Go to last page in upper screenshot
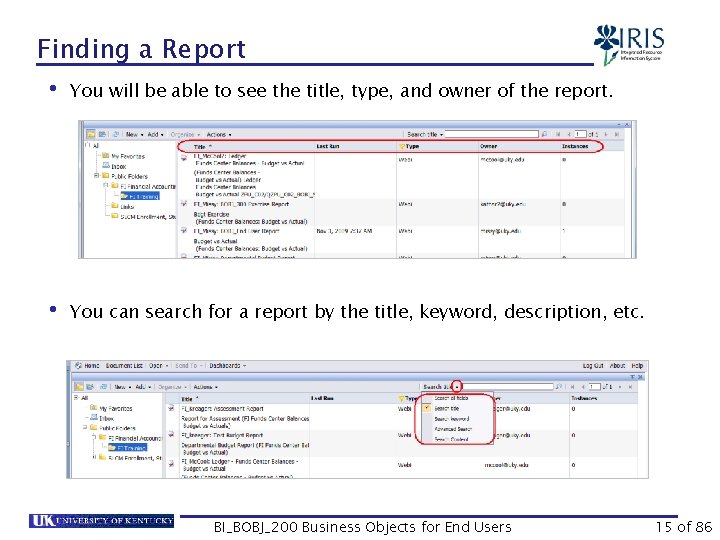Viewport: 720px width, 540px height. (x=617, y=134)
